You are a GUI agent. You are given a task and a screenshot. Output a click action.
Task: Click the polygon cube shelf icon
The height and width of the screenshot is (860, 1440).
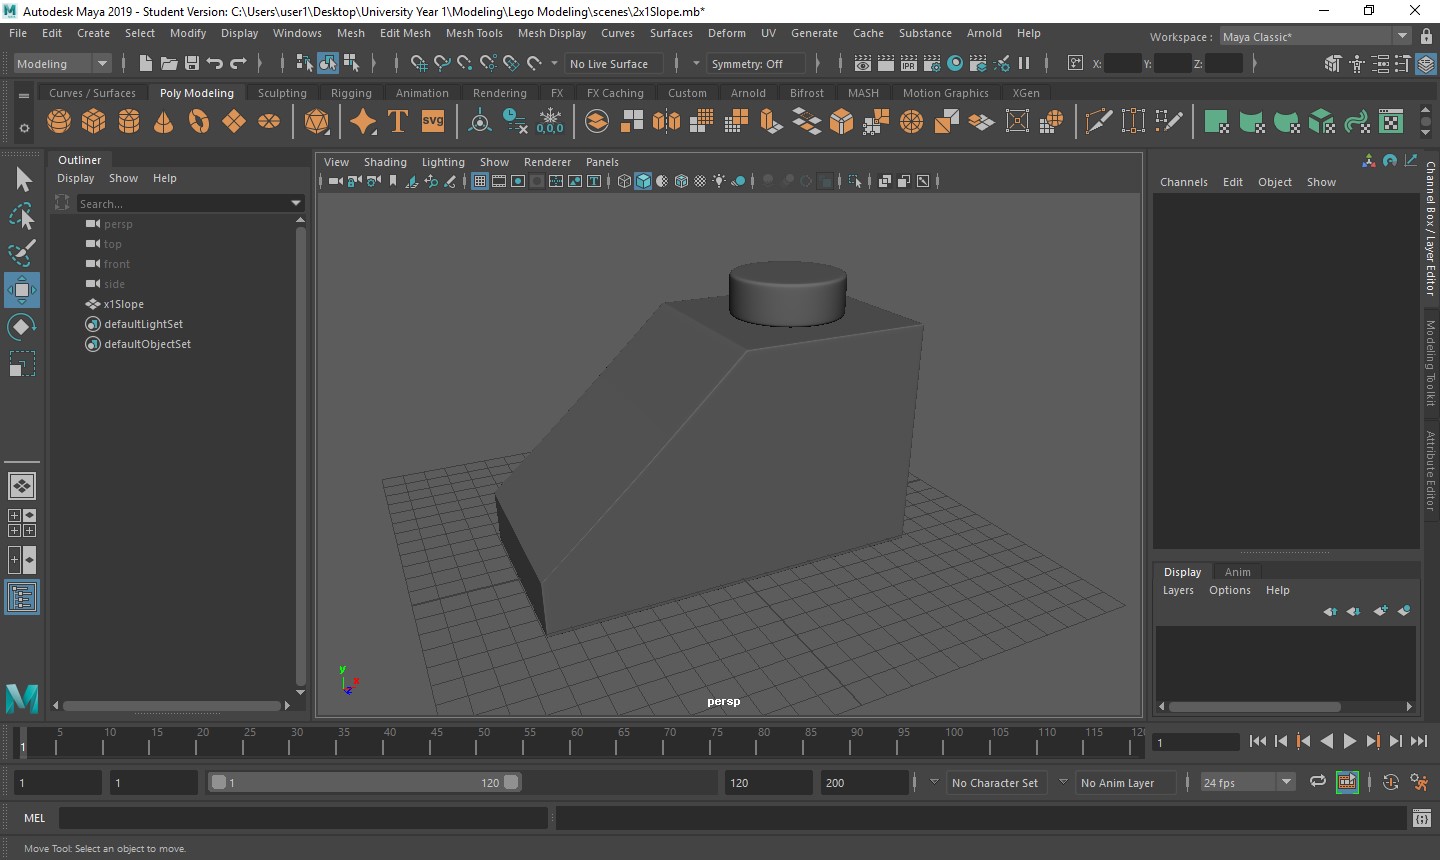pyautogui.click(x=94, y=122)
